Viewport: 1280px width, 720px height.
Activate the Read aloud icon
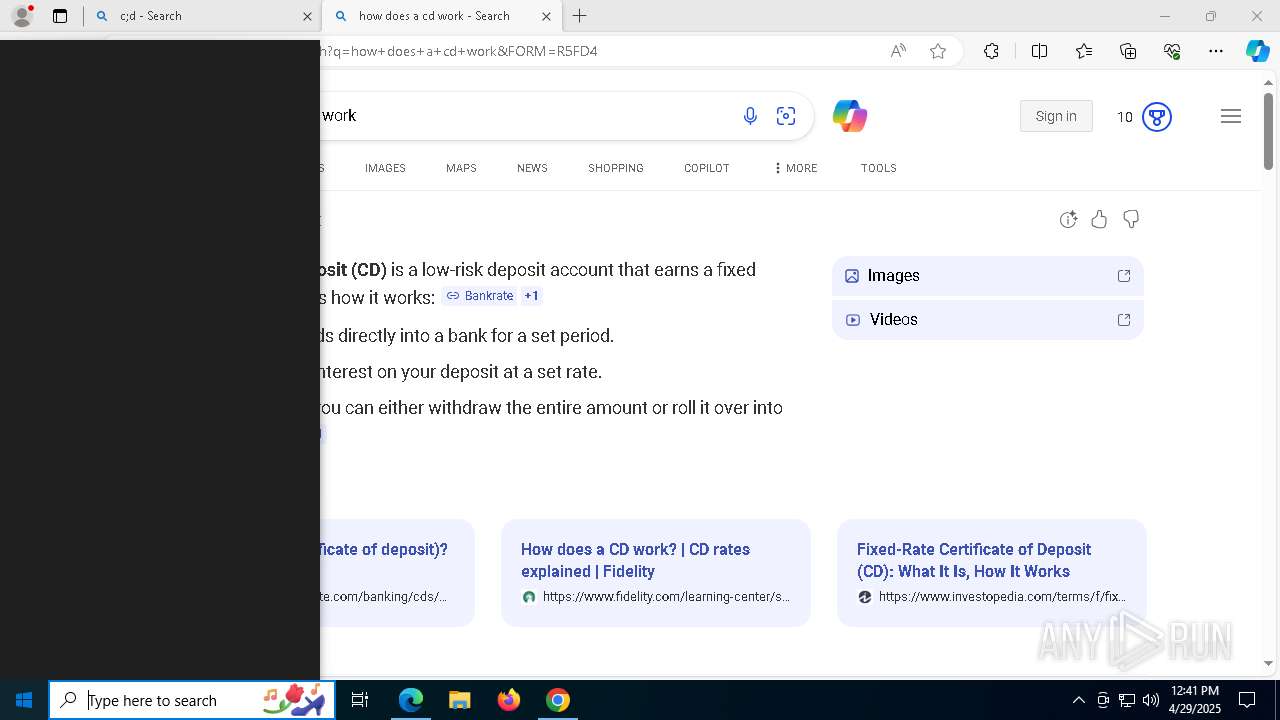898,51
